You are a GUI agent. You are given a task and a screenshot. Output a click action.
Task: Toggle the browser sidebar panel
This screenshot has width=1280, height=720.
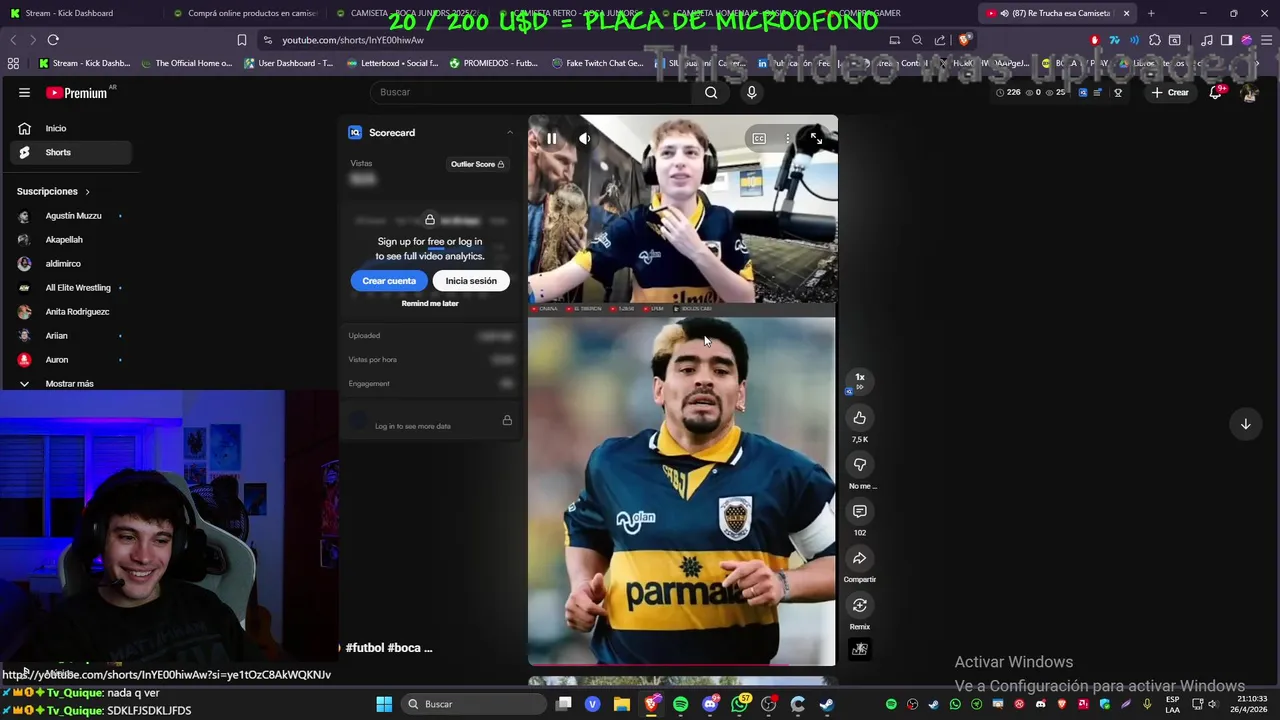coord(1226,40)
